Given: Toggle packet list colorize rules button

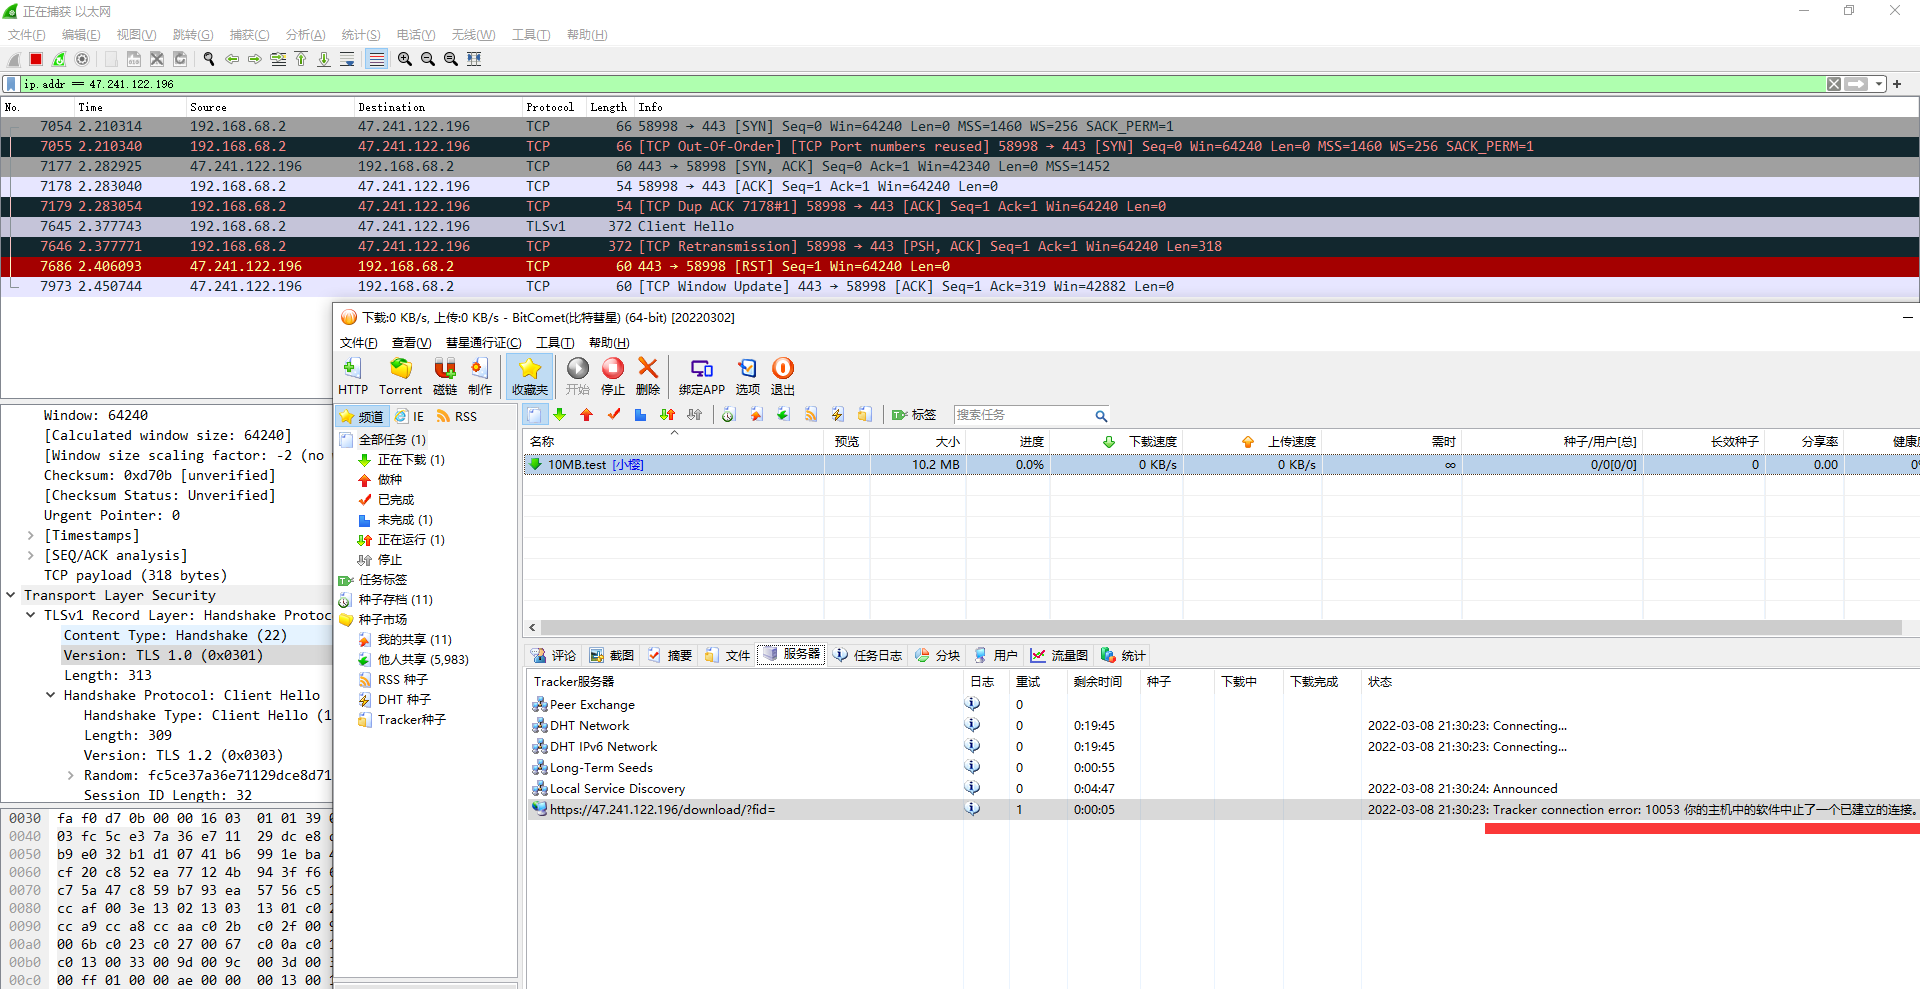Looking at the screenshot, I should pyautogui.click(x=376, y=59).
